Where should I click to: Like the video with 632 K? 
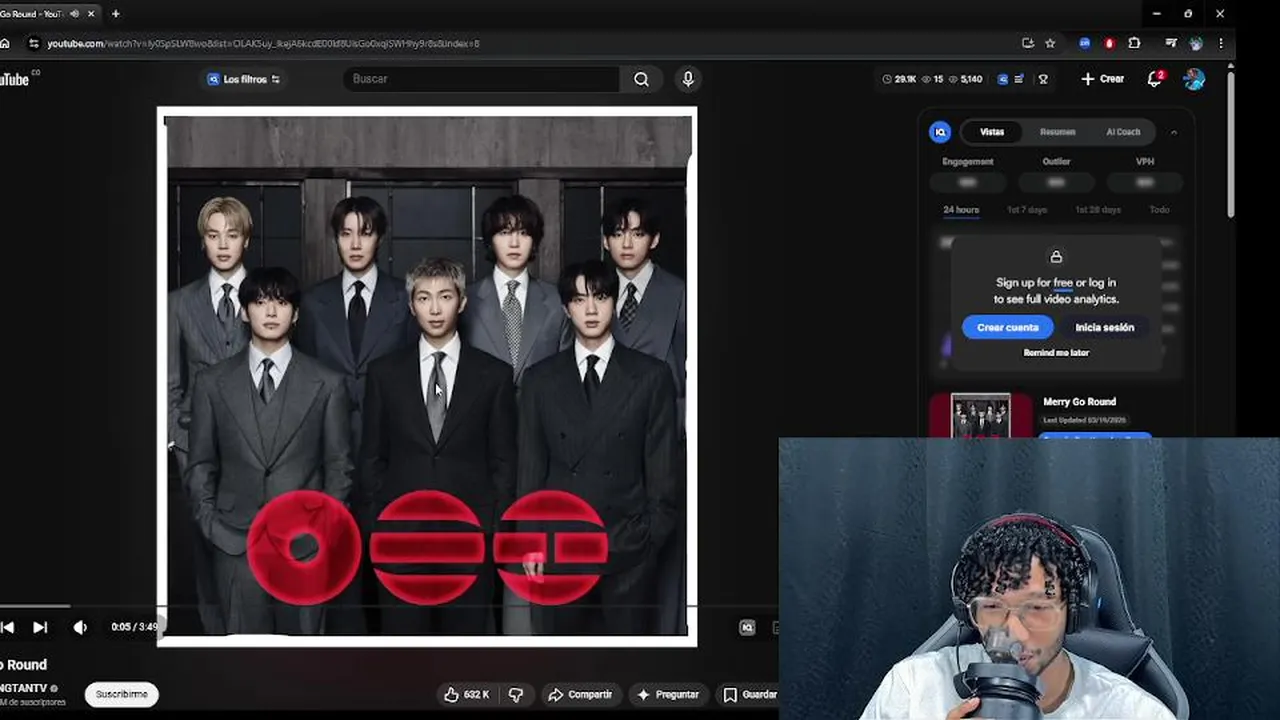tap(467, 694)
